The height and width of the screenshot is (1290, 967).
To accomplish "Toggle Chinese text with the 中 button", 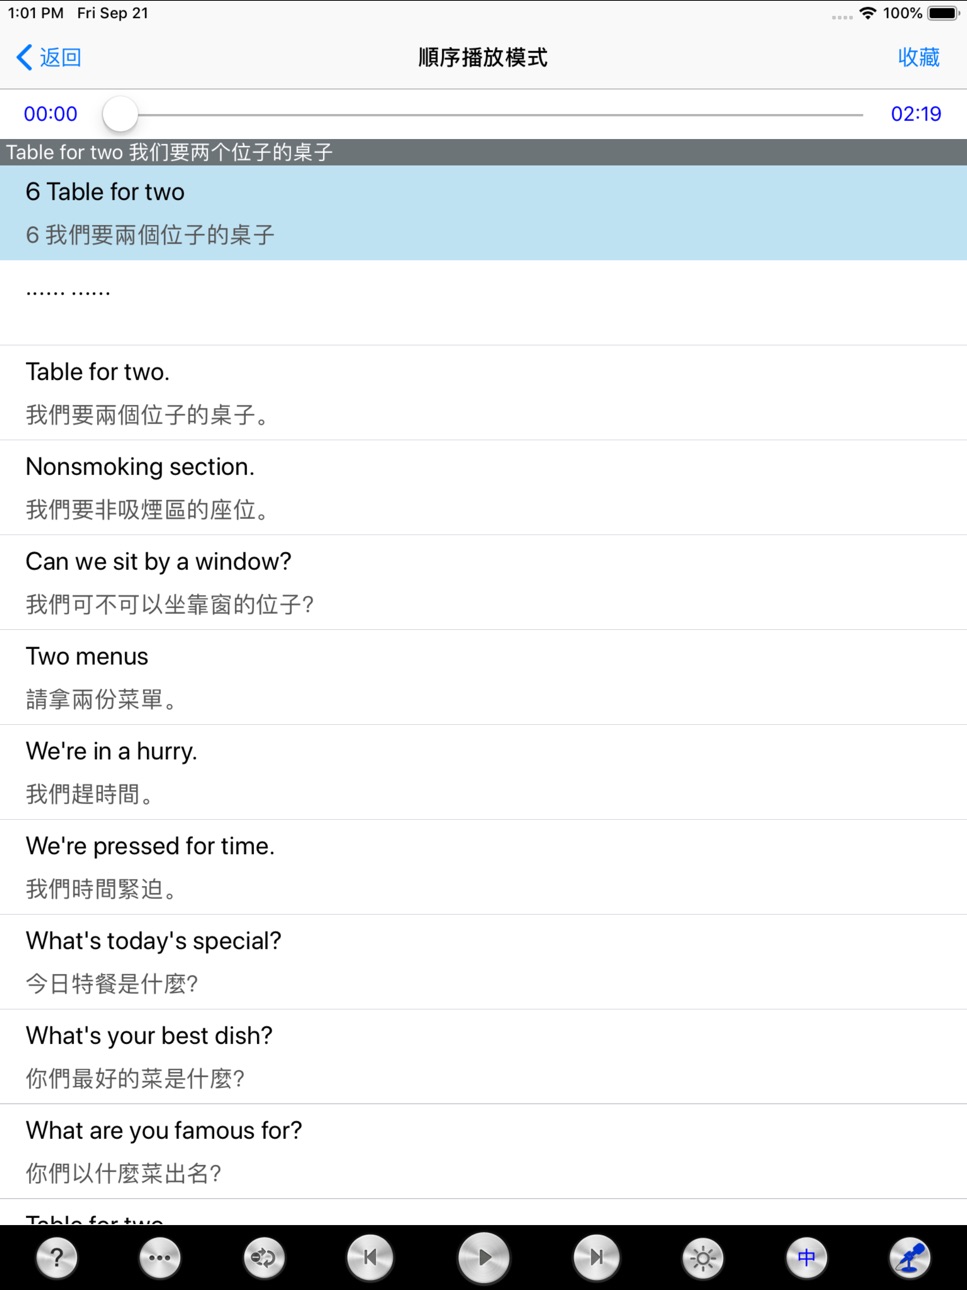I will (806, 1257).
